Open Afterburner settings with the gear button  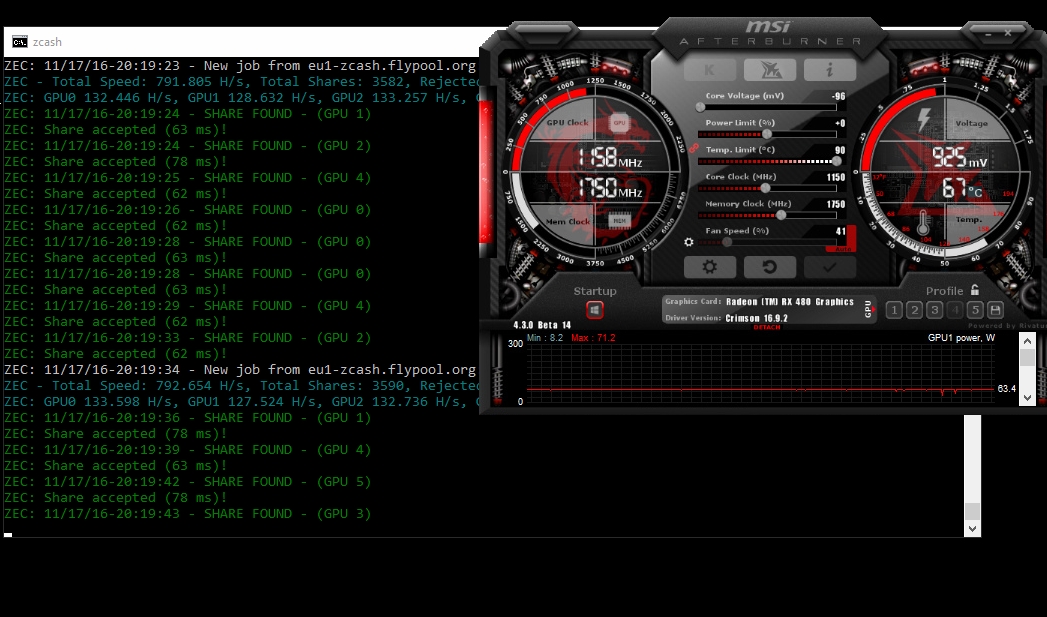point(710,267)
